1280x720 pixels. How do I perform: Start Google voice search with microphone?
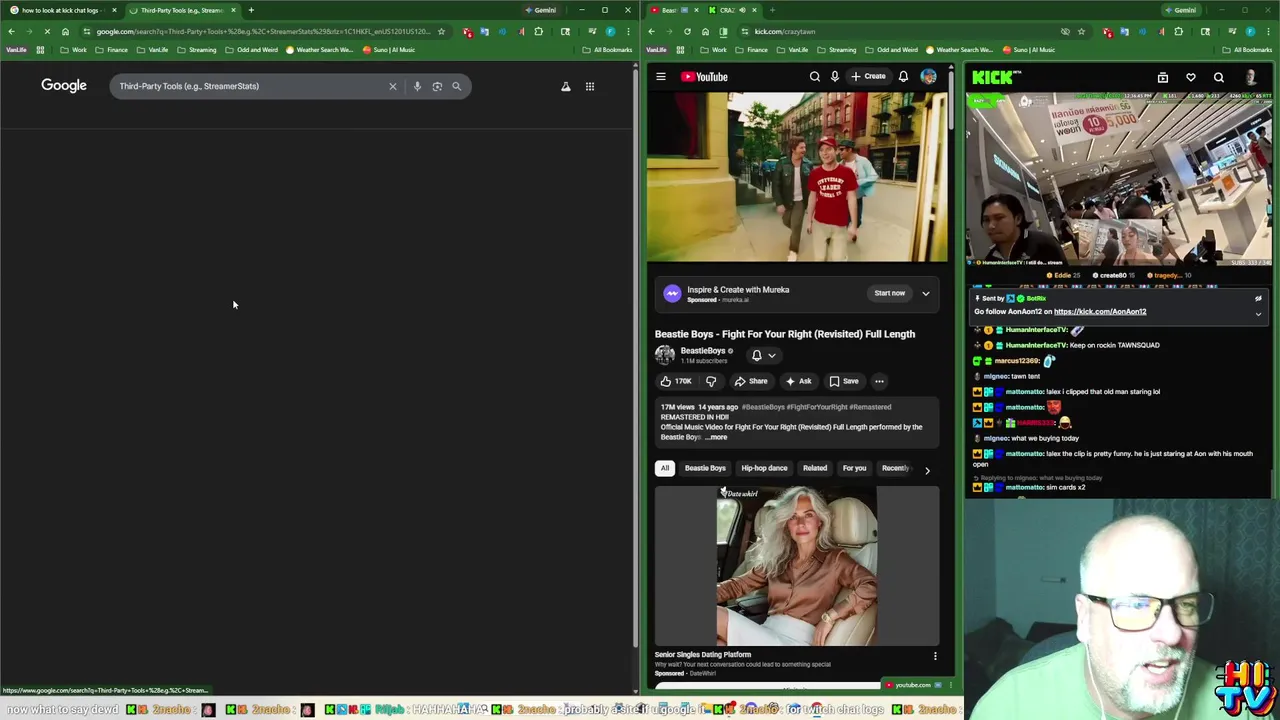417,86
